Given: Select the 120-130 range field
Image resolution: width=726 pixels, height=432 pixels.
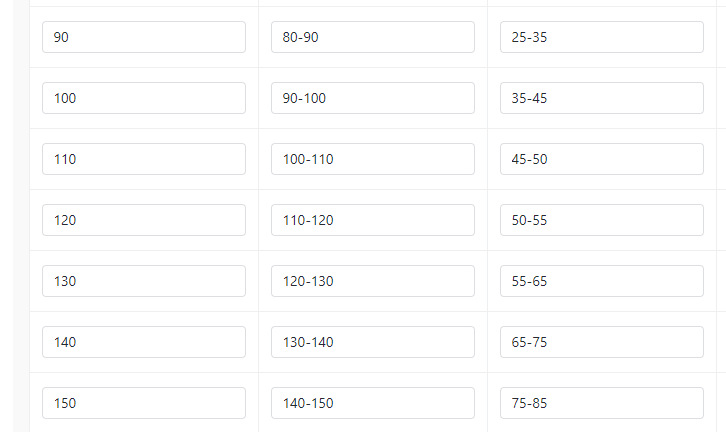Looking at the screenshot, I should coord(372,281).
